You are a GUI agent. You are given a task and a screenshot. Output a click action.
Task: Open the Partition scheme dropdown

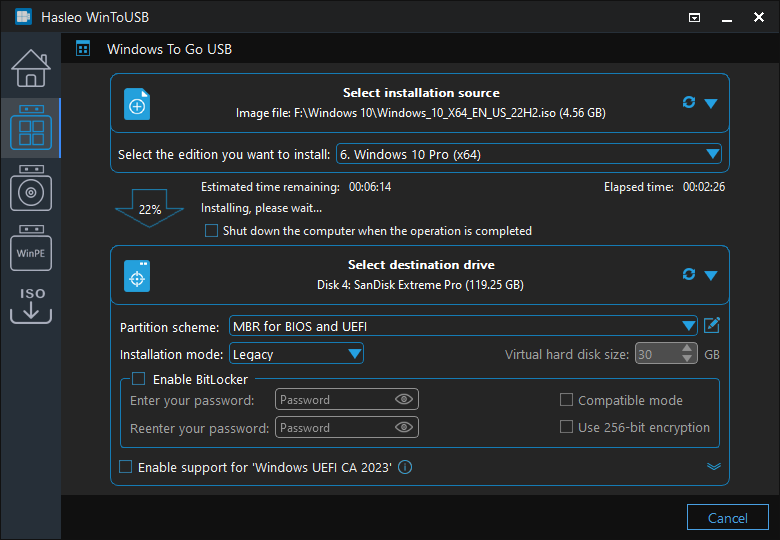pos(463,326)
